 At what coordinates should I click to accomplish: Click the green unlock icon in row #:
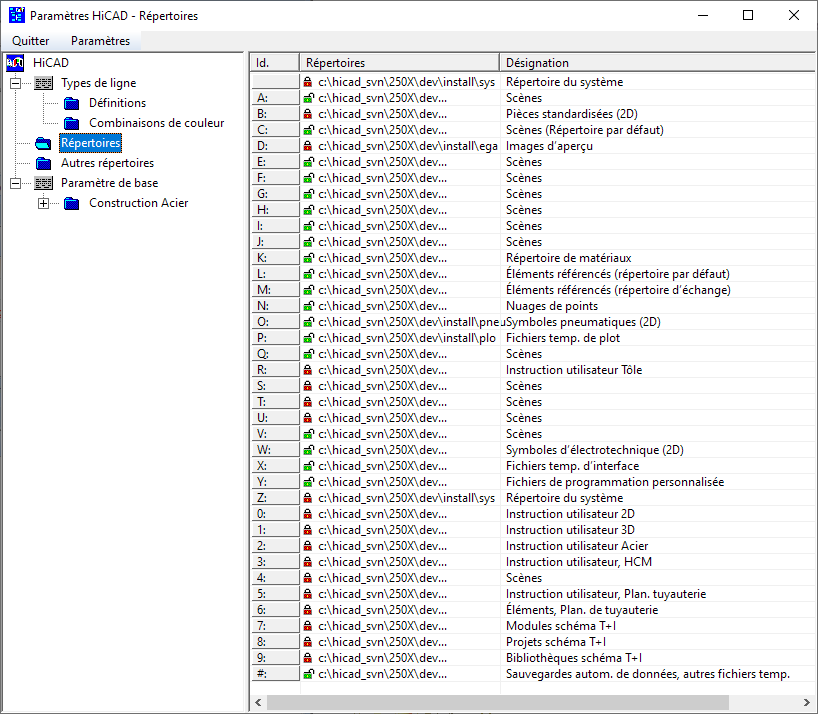coord(308,674)
